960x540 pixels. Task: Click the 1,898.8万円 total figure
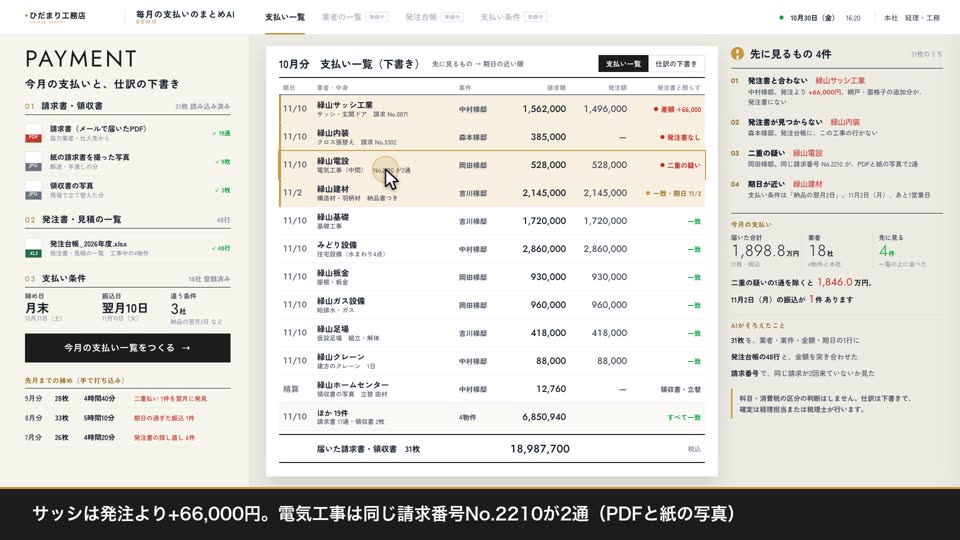[x=765, y=251]
